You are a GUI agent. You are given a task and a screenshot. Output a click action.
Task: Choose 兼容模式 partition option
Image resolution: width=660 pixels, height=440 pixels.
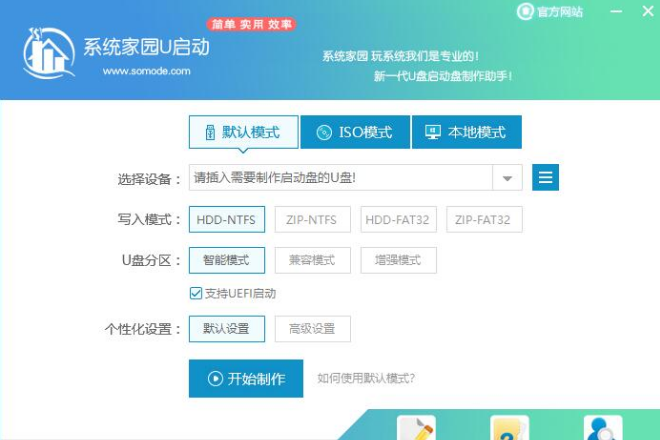312,260
